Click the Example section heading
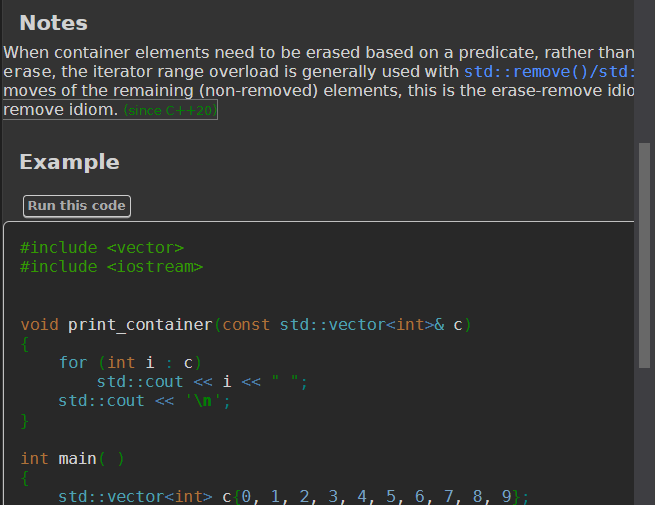Screen dimensions: 655x505 tap(69, 163)
